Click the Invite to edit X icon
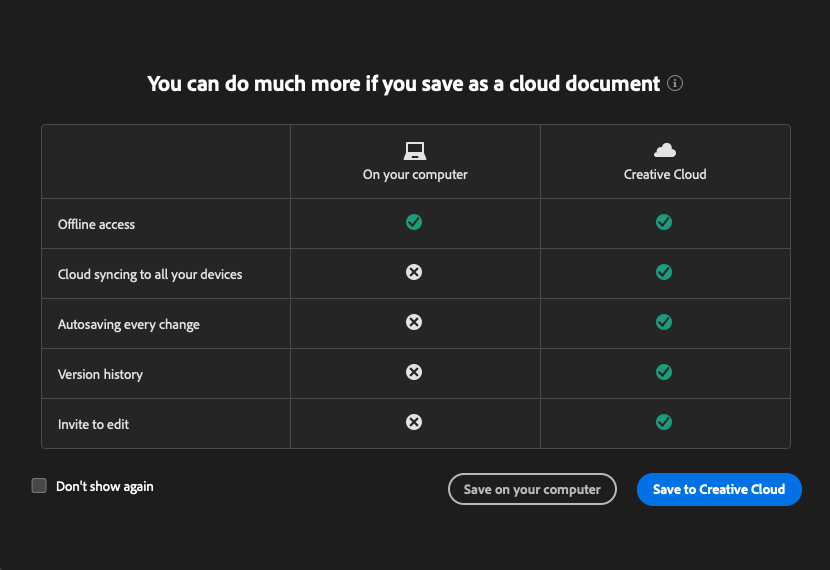The image size is (830, 570). click(x=414, y=422)
